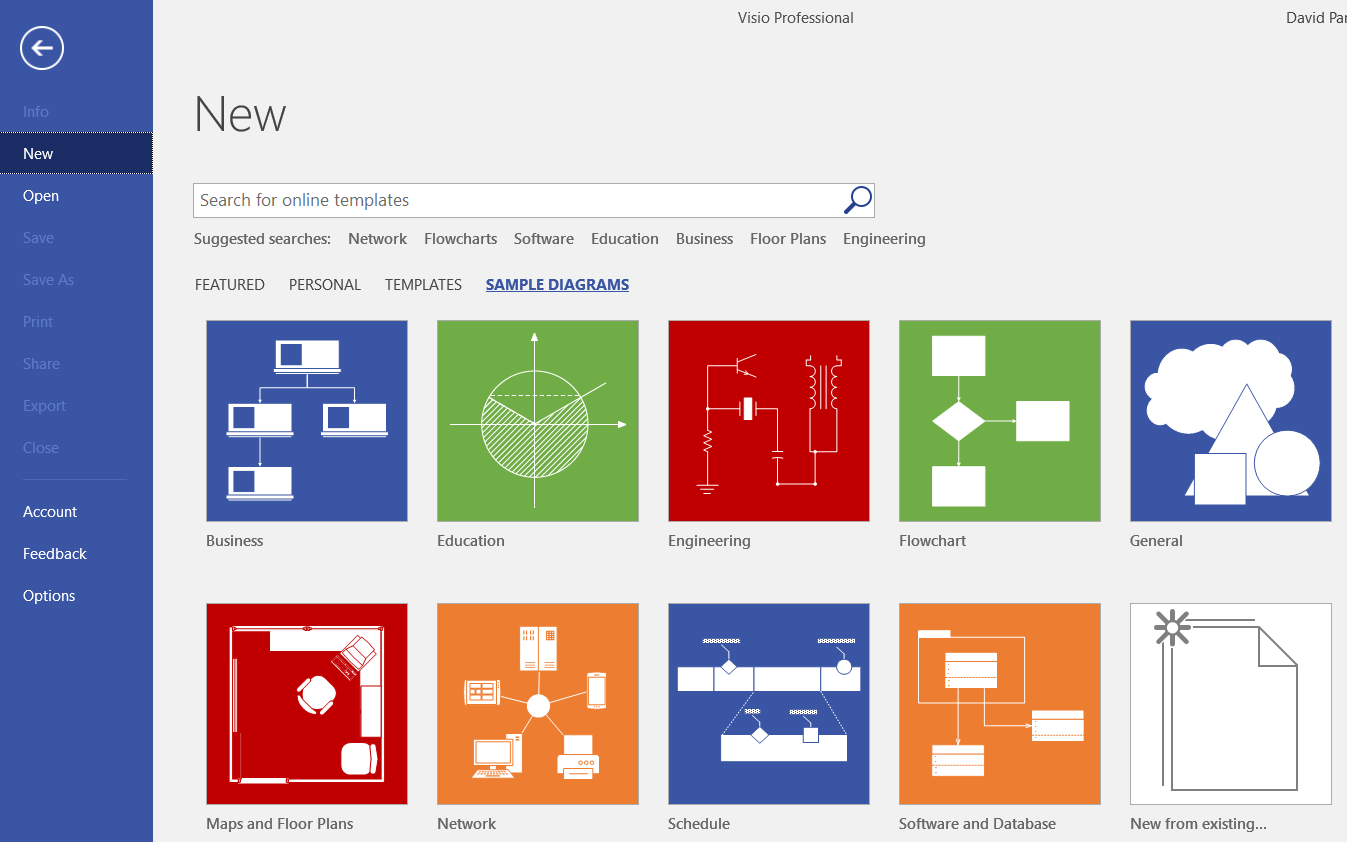Image resolution: width=1347 pixels, height=842 pixels.
Task: Click the Floor Plans suggested search link
Action: tap(788, 239)
